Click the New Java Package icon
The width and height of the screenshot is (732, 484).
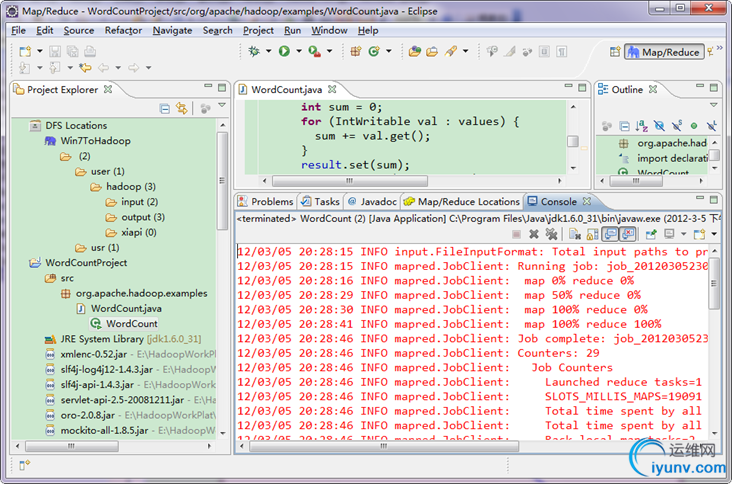(x=356, y=51)
